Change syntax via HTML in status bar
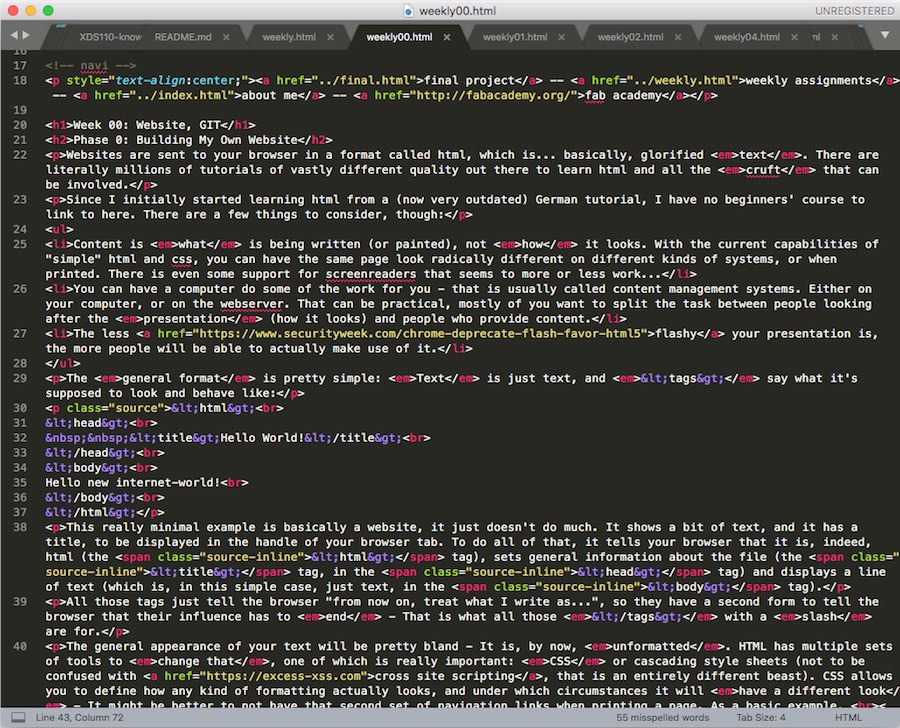Screen dimensions: 900x728 pyautogui.click(x=848, y=717)
